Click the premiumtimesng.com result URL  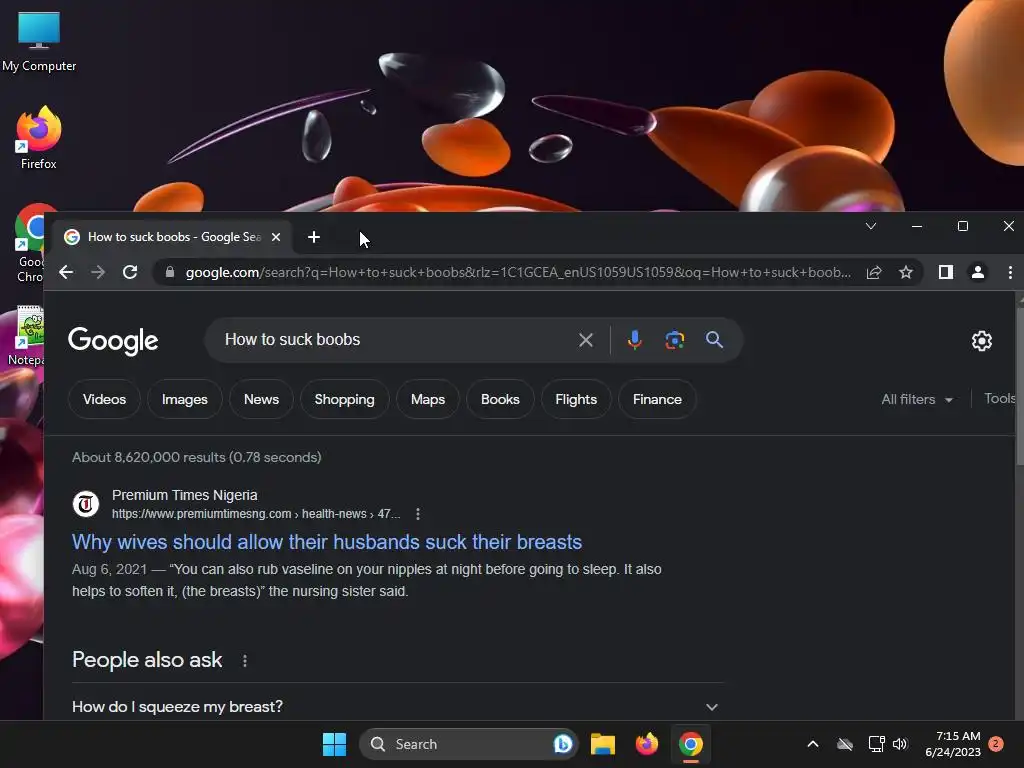tap(255, 514)
